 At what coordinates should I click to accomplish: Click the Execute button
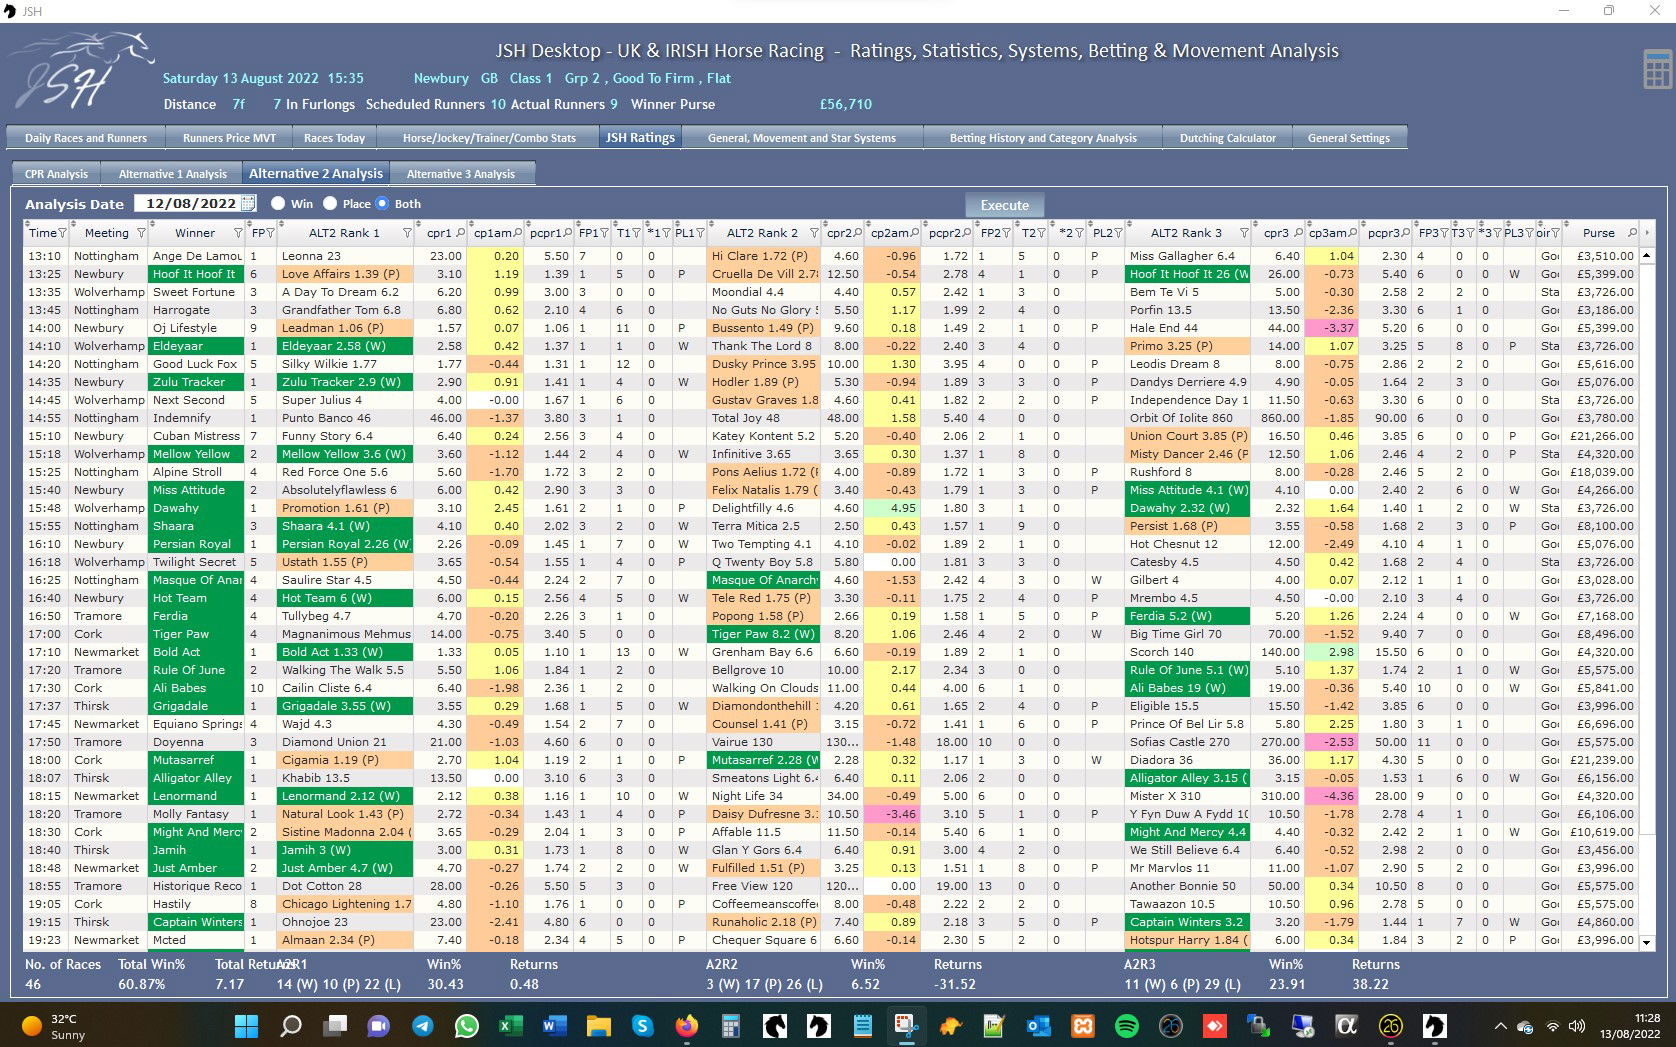[1005, 205]
